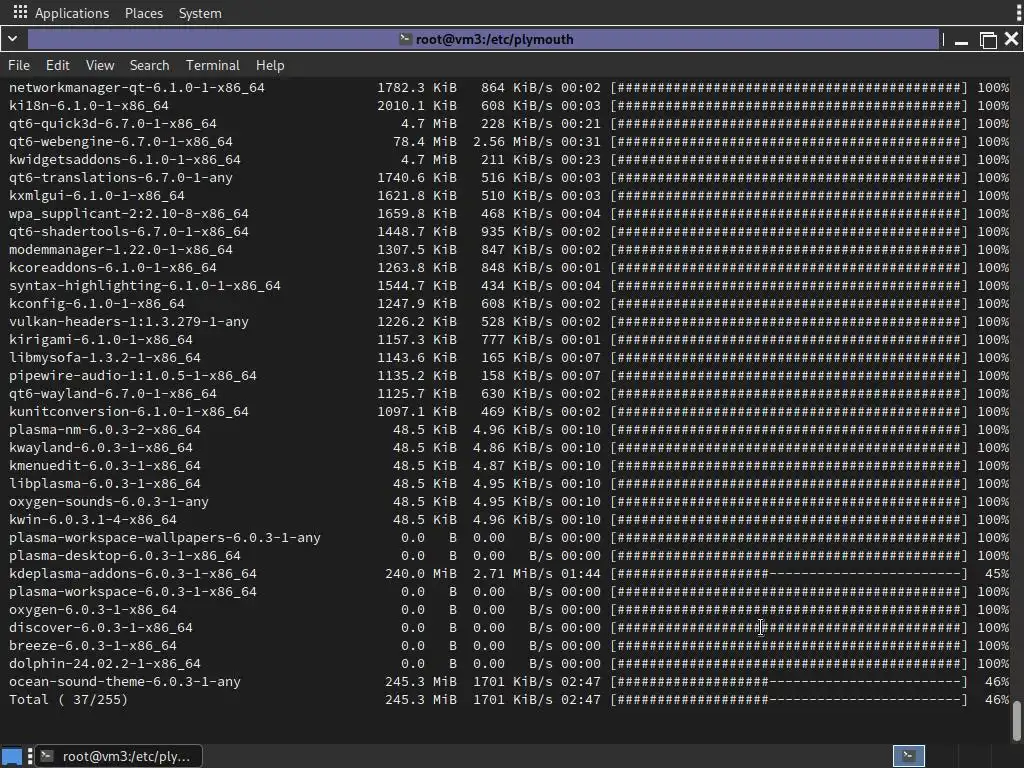Click the syntax-highlighting-6.1.0-1-x86_64 text
Image resolution: width=1024 pixels, height=768 pixels.
tap(144, 285)
